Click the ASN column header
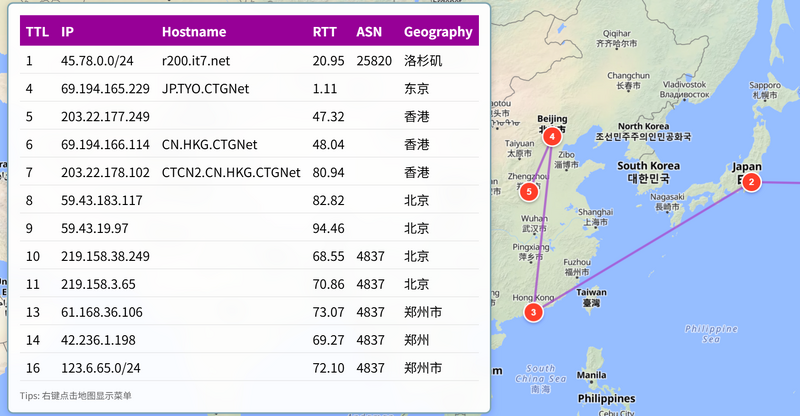 [x=369, y=32]
